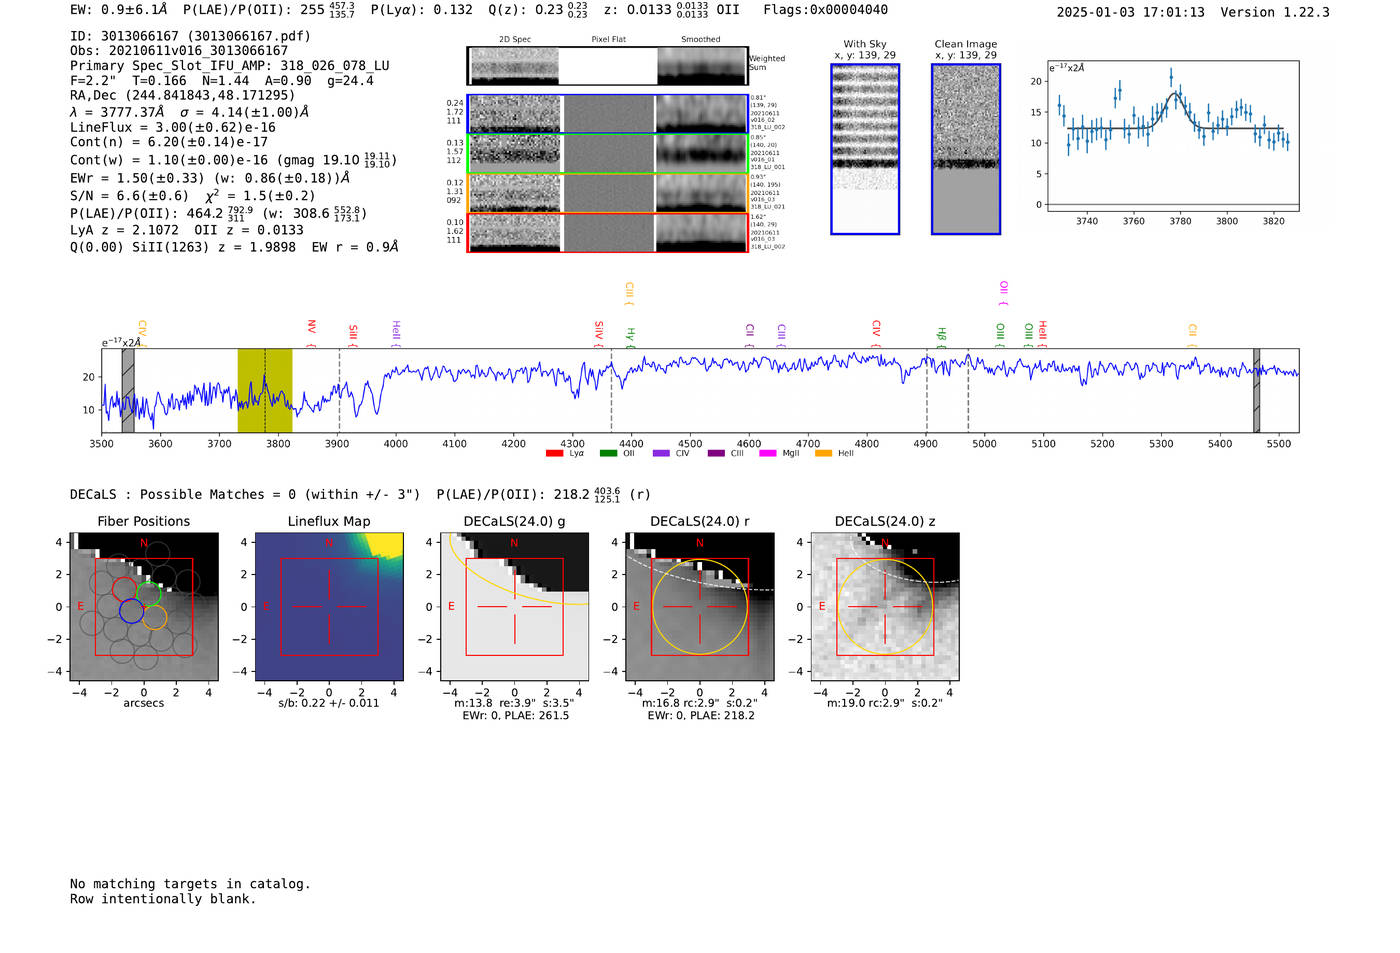The height and width of the screenshot is (953, 1400).
Task: Select the red-bordered 2D spectrum row
Action: coord(608,233)
